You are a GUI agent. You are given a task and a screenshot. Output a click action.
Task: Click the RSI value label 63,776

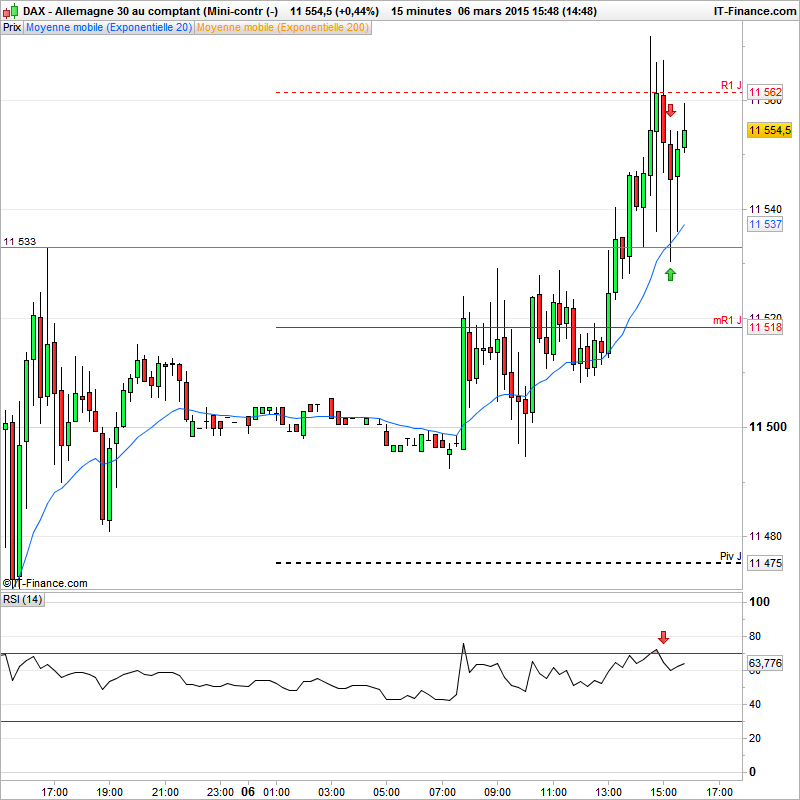(765, 663)
